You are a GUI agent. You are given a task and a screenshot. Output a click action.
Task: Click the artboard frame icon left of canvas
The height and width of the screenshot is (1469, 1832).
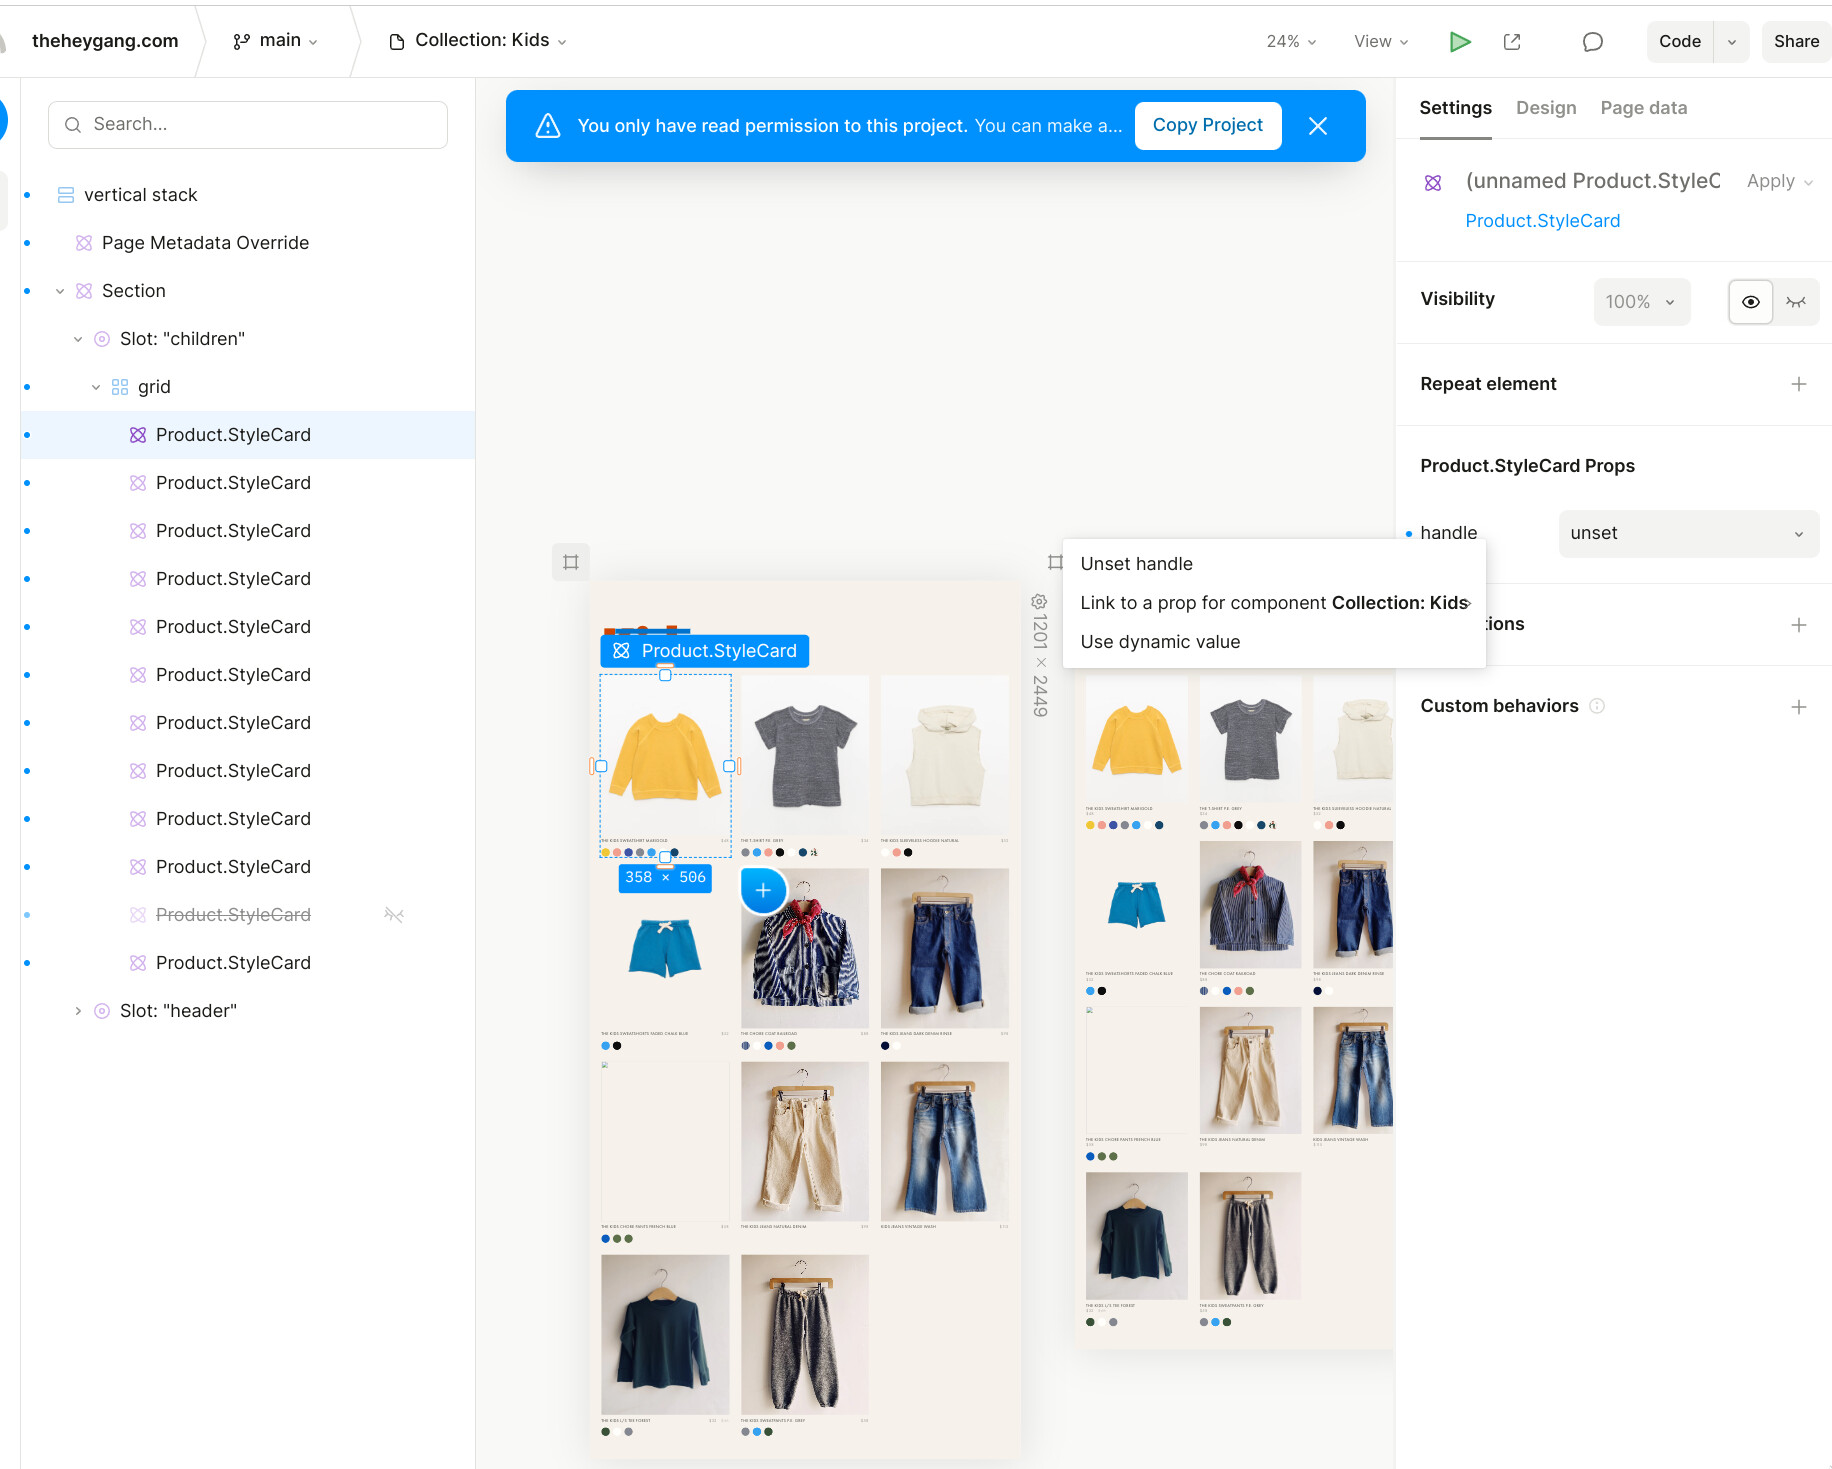(x=571, y=562)
